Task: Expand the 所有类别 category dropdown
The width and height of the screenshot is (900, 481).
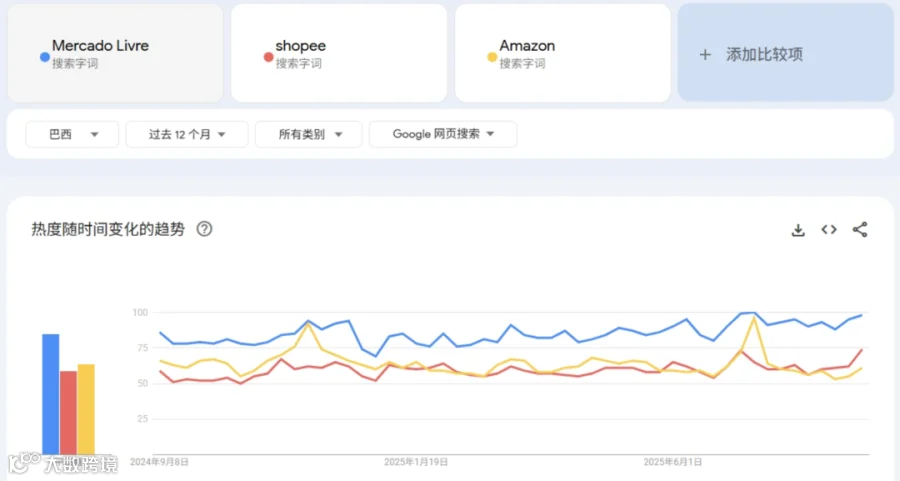Action: (309, 134)
